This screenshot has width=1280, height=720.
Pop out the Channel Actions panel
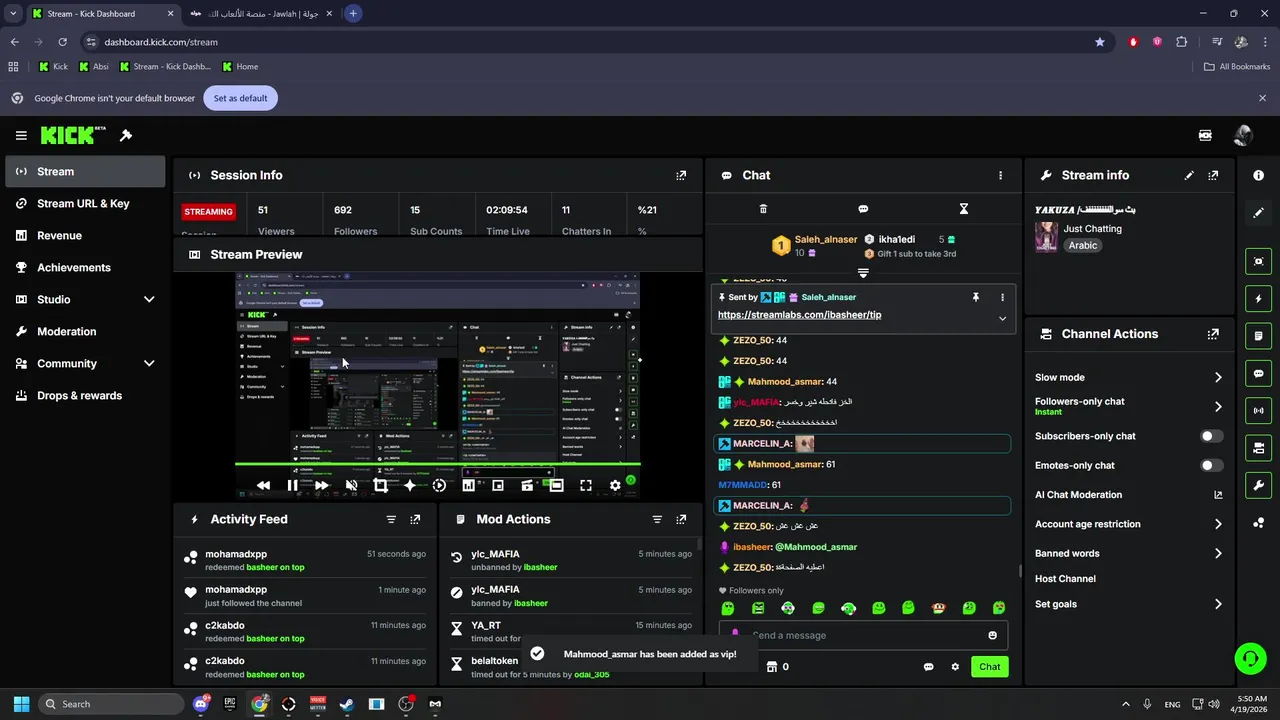1213,334
